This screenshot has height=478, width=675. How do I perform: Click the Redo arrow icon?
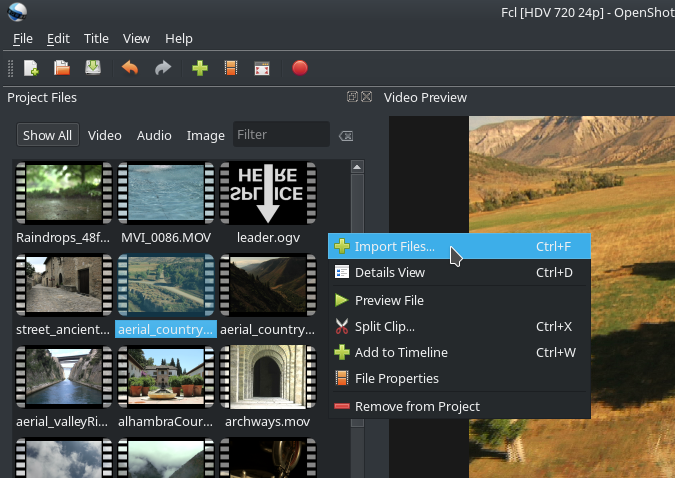pos(162,68)
